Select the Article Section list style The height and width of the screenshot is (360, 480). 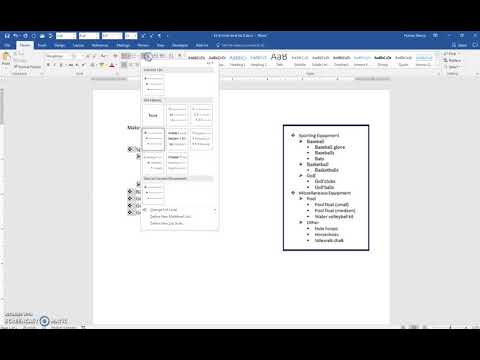tap(177, 139)
